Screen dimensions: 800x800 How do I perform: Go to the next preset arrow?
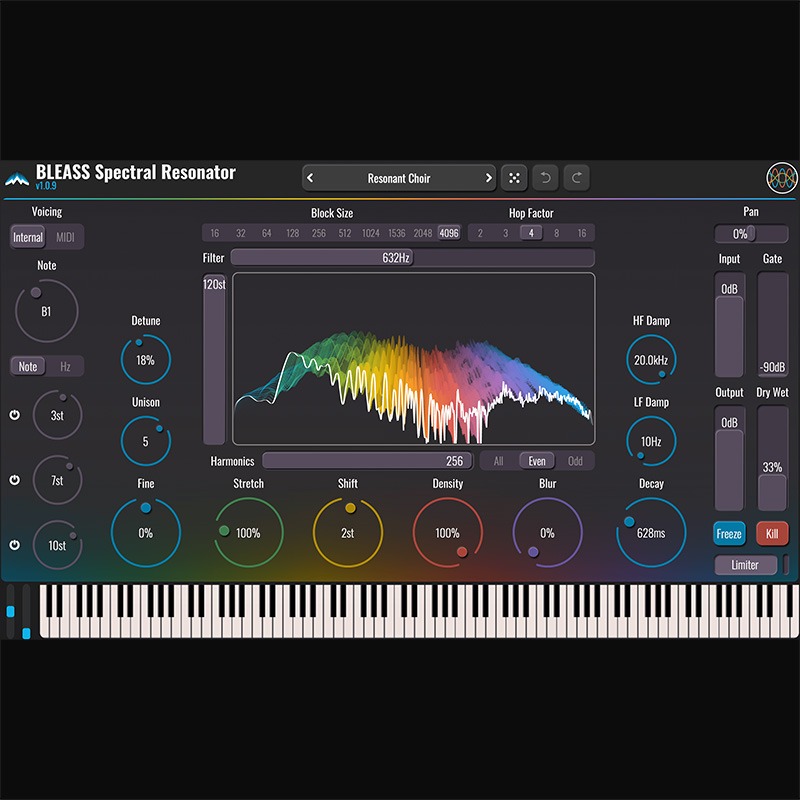(488, 178)
